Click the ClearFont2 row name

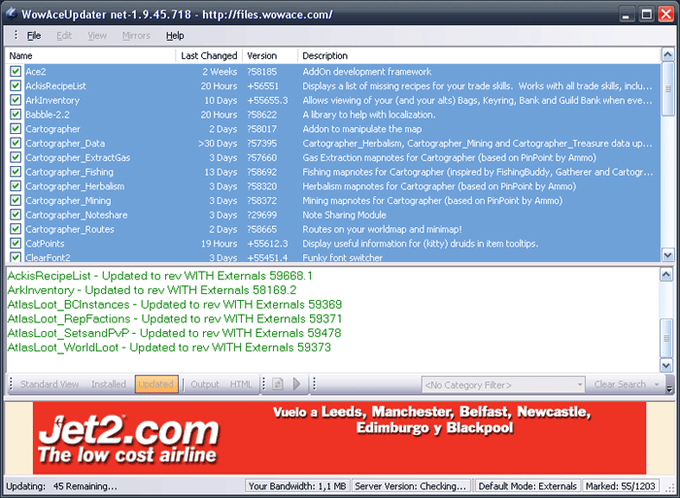click(x=48, y=257)
